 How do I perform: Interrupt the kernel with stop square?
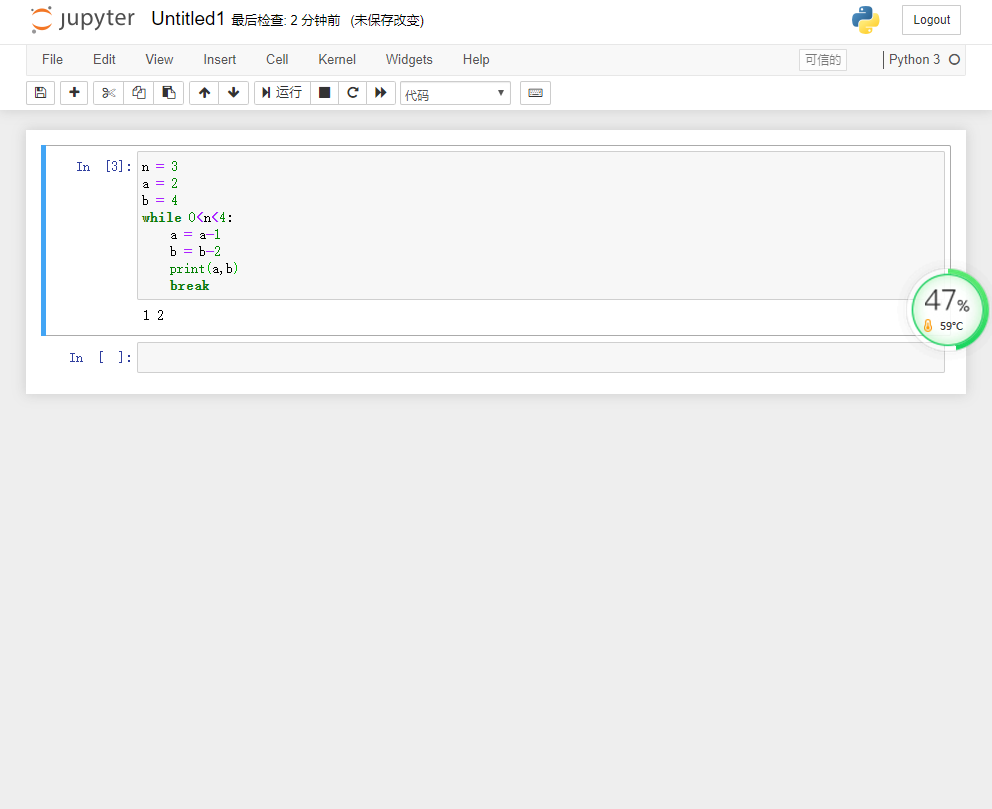point(325,93)
